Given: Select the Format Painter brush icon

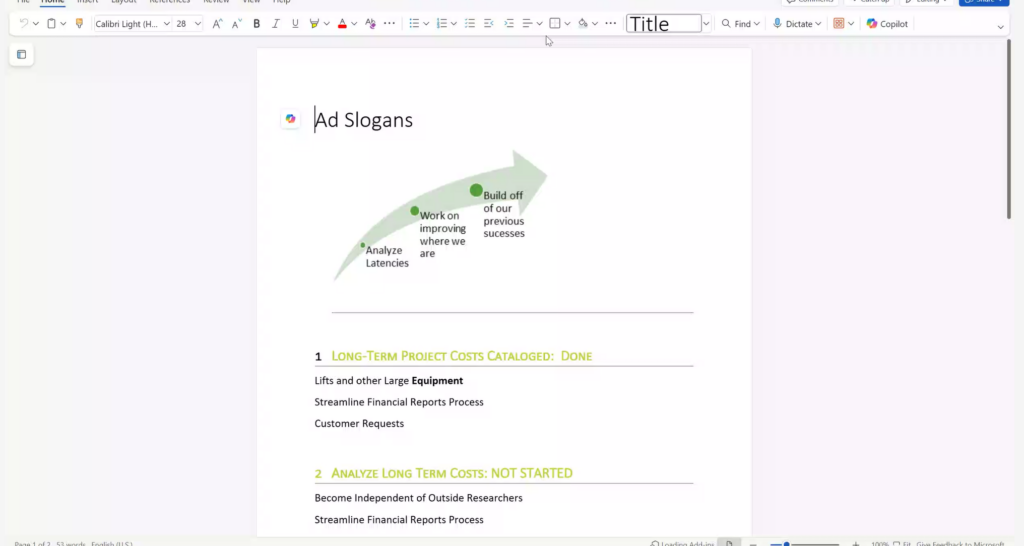Looking at the screenshot, I should pos(79,24).
